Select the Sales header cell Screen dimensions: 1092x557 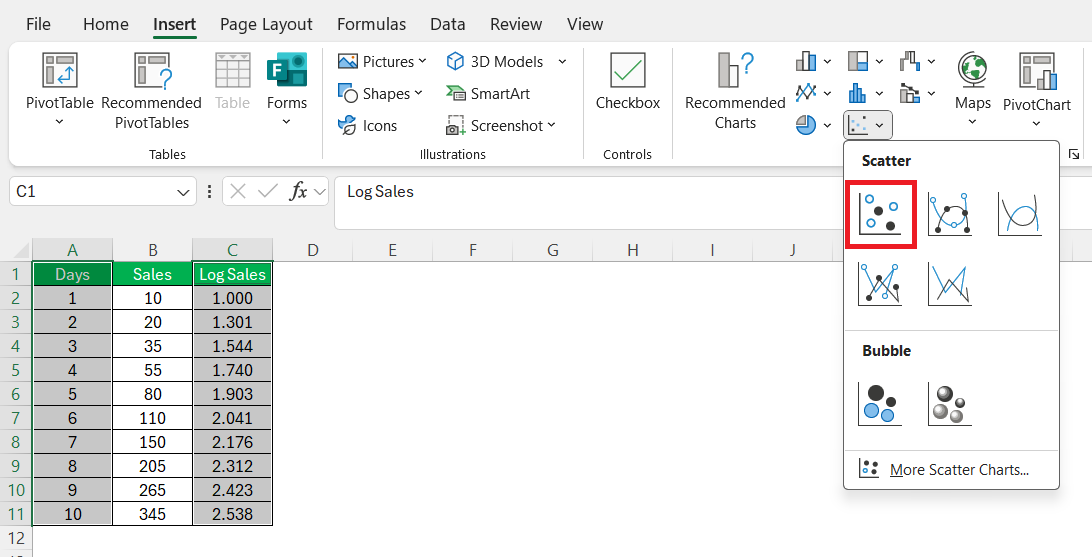153,274
